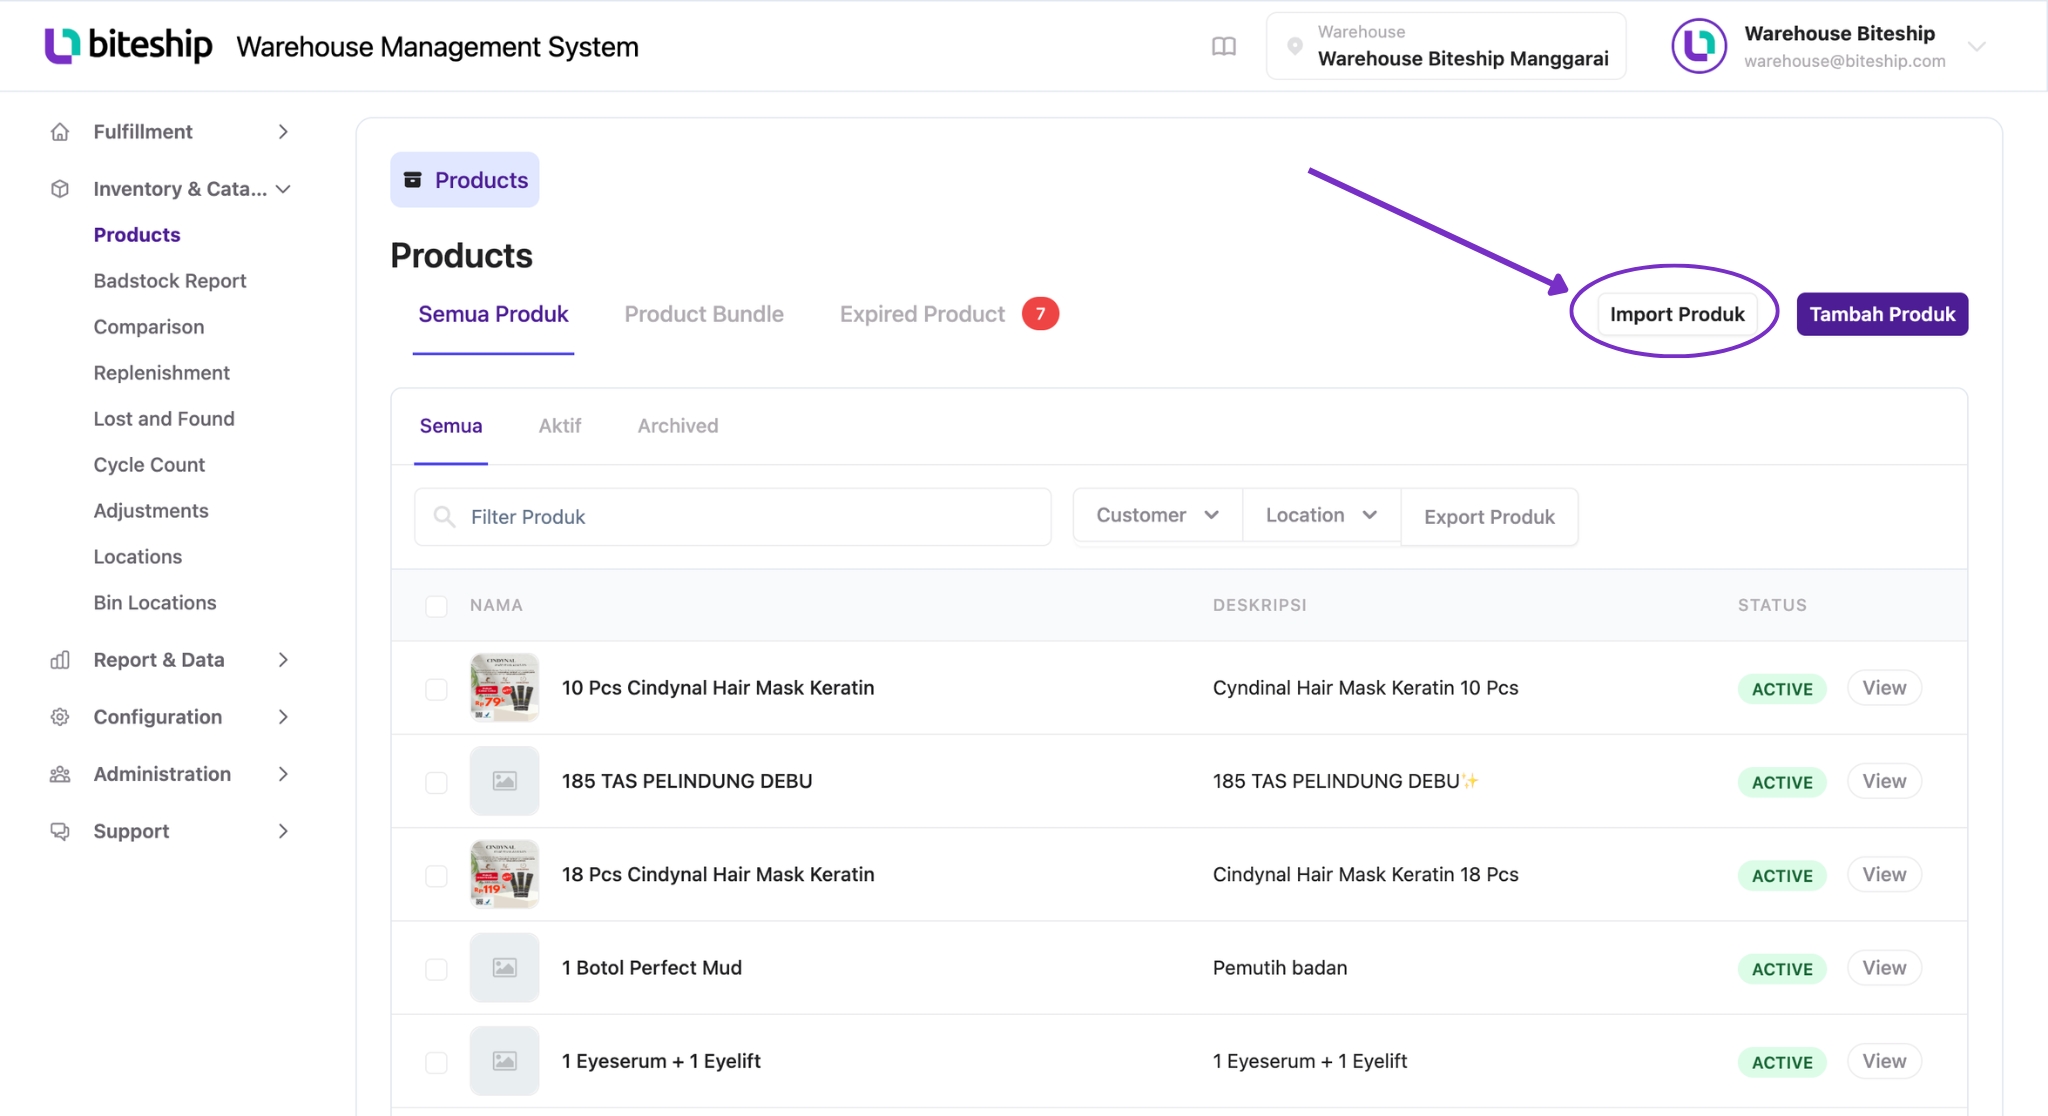Image resolution: width=2048 pixels, height=1116 pixels.
Task: Open thumbnail of 18 Pcs Cindynal Hair Mask
Action: [x=504, y=874]
